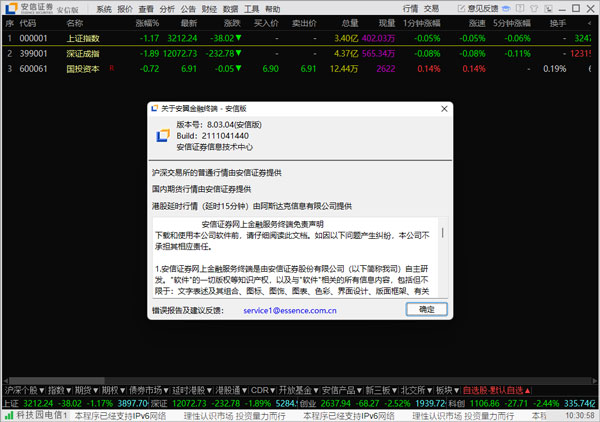Open the 财经 menu

209,9
